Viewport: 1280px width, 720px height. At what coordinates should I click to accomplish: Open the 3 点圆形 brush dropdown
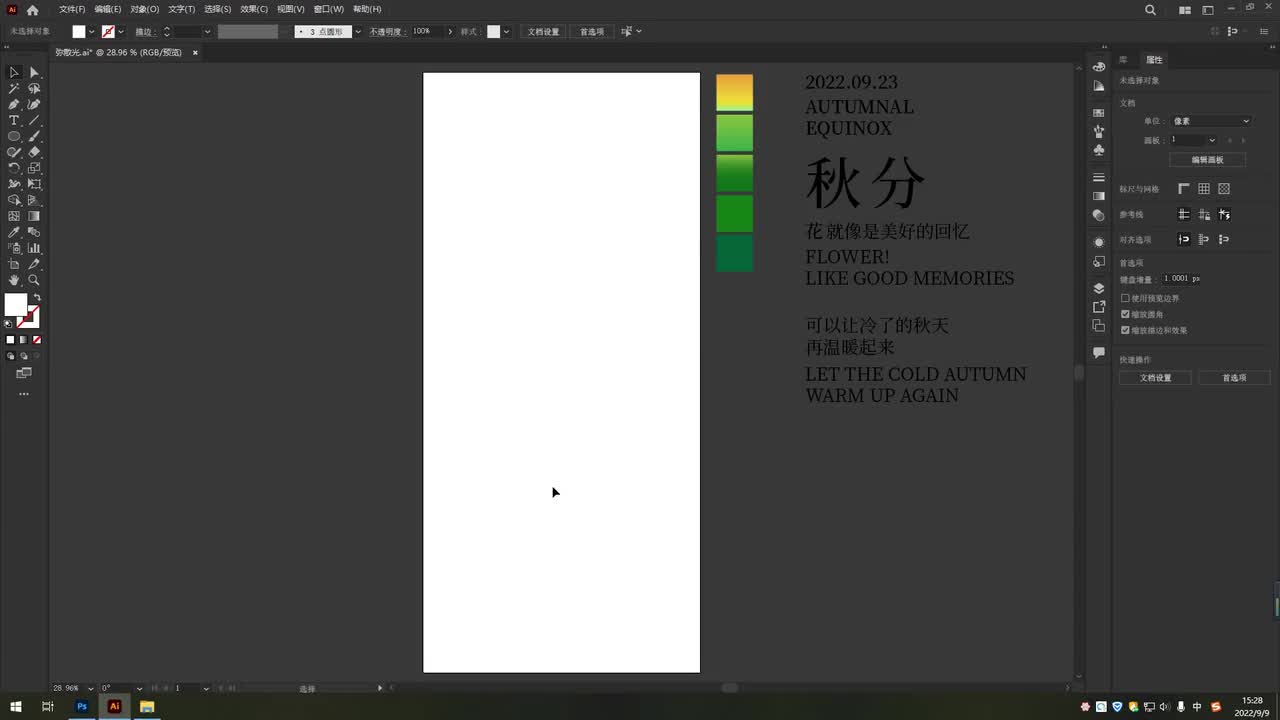[358, 32]
